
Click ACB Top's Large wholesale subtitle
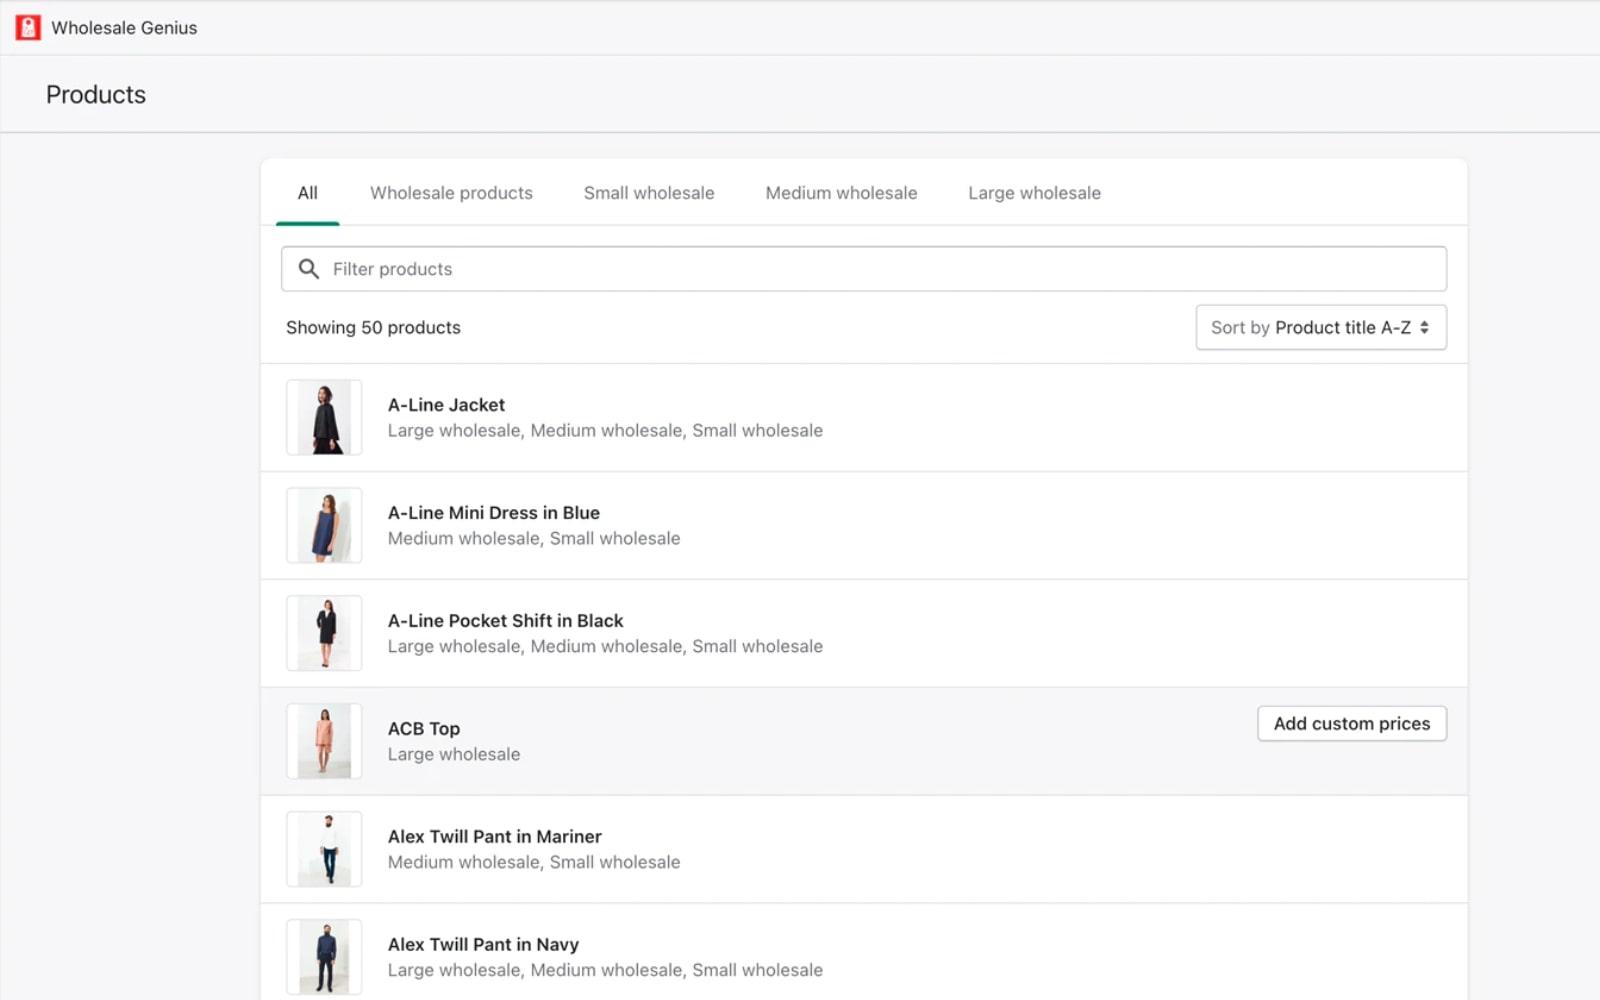tap(454, 755)
